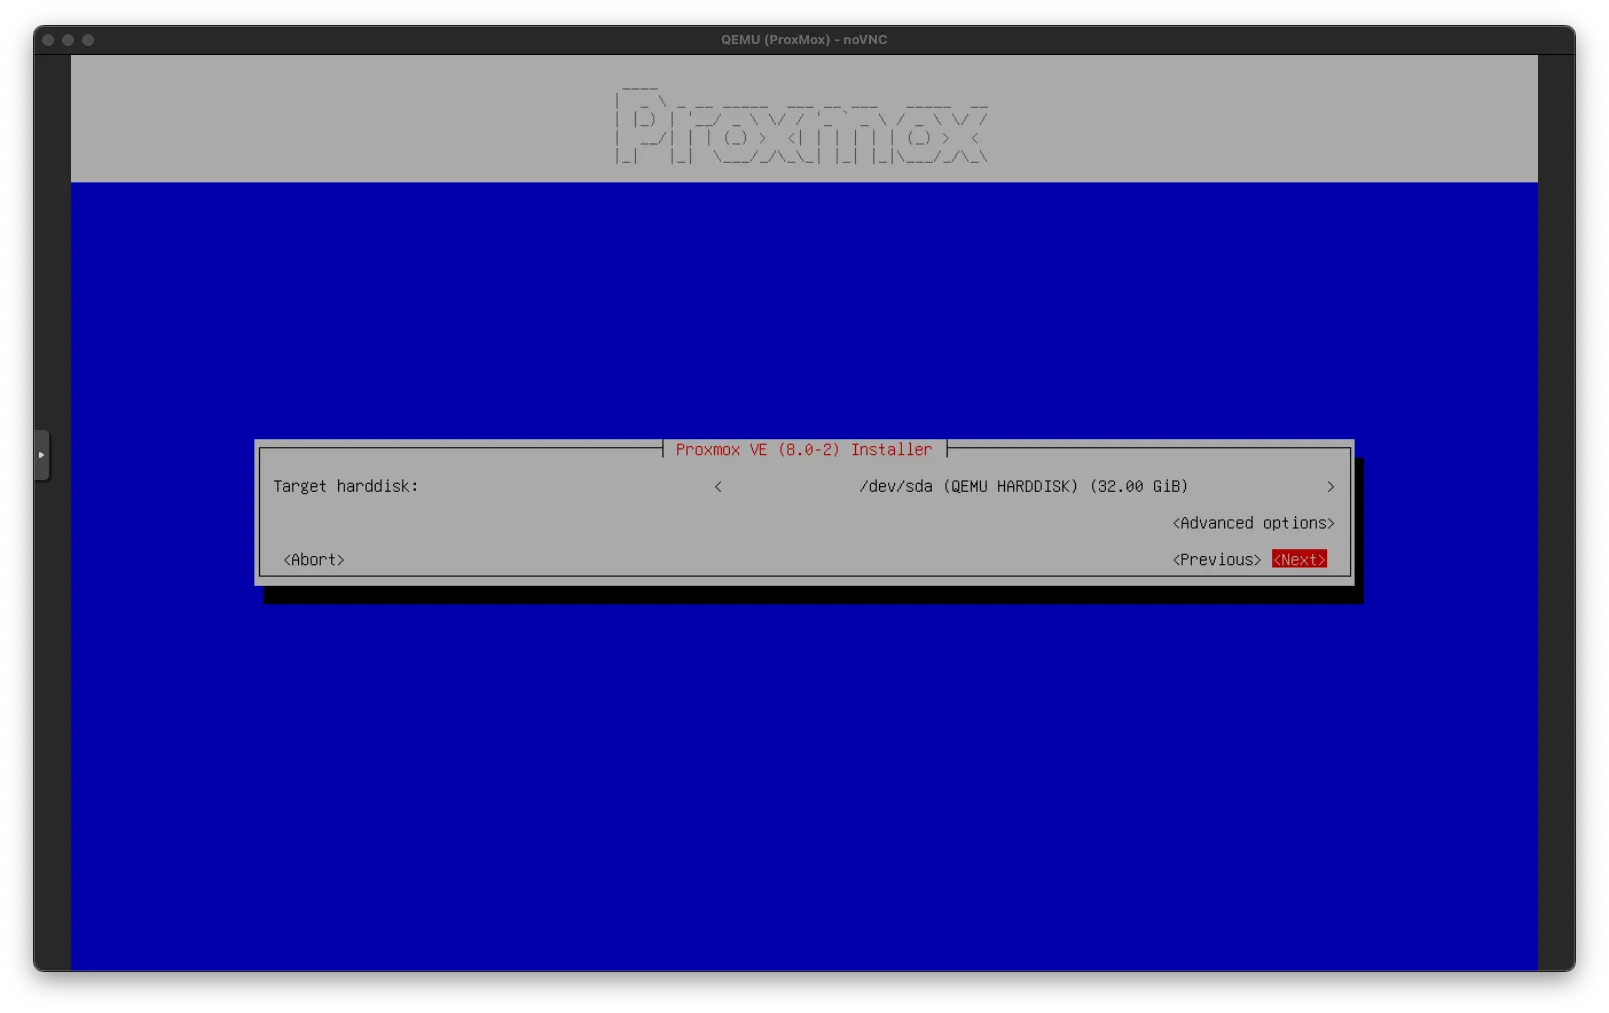Choose the /dev/sda QEMU HARDDISK target

(x=1024, y=486)
